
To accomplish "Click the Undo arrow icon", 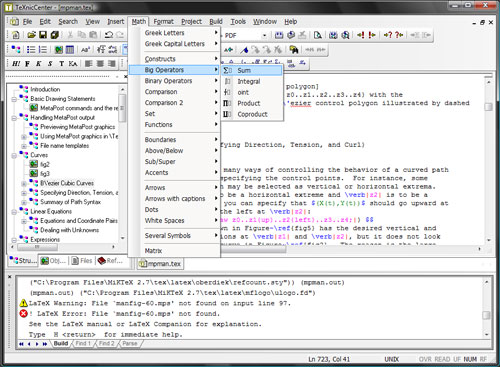I will [x=108, y=35].
